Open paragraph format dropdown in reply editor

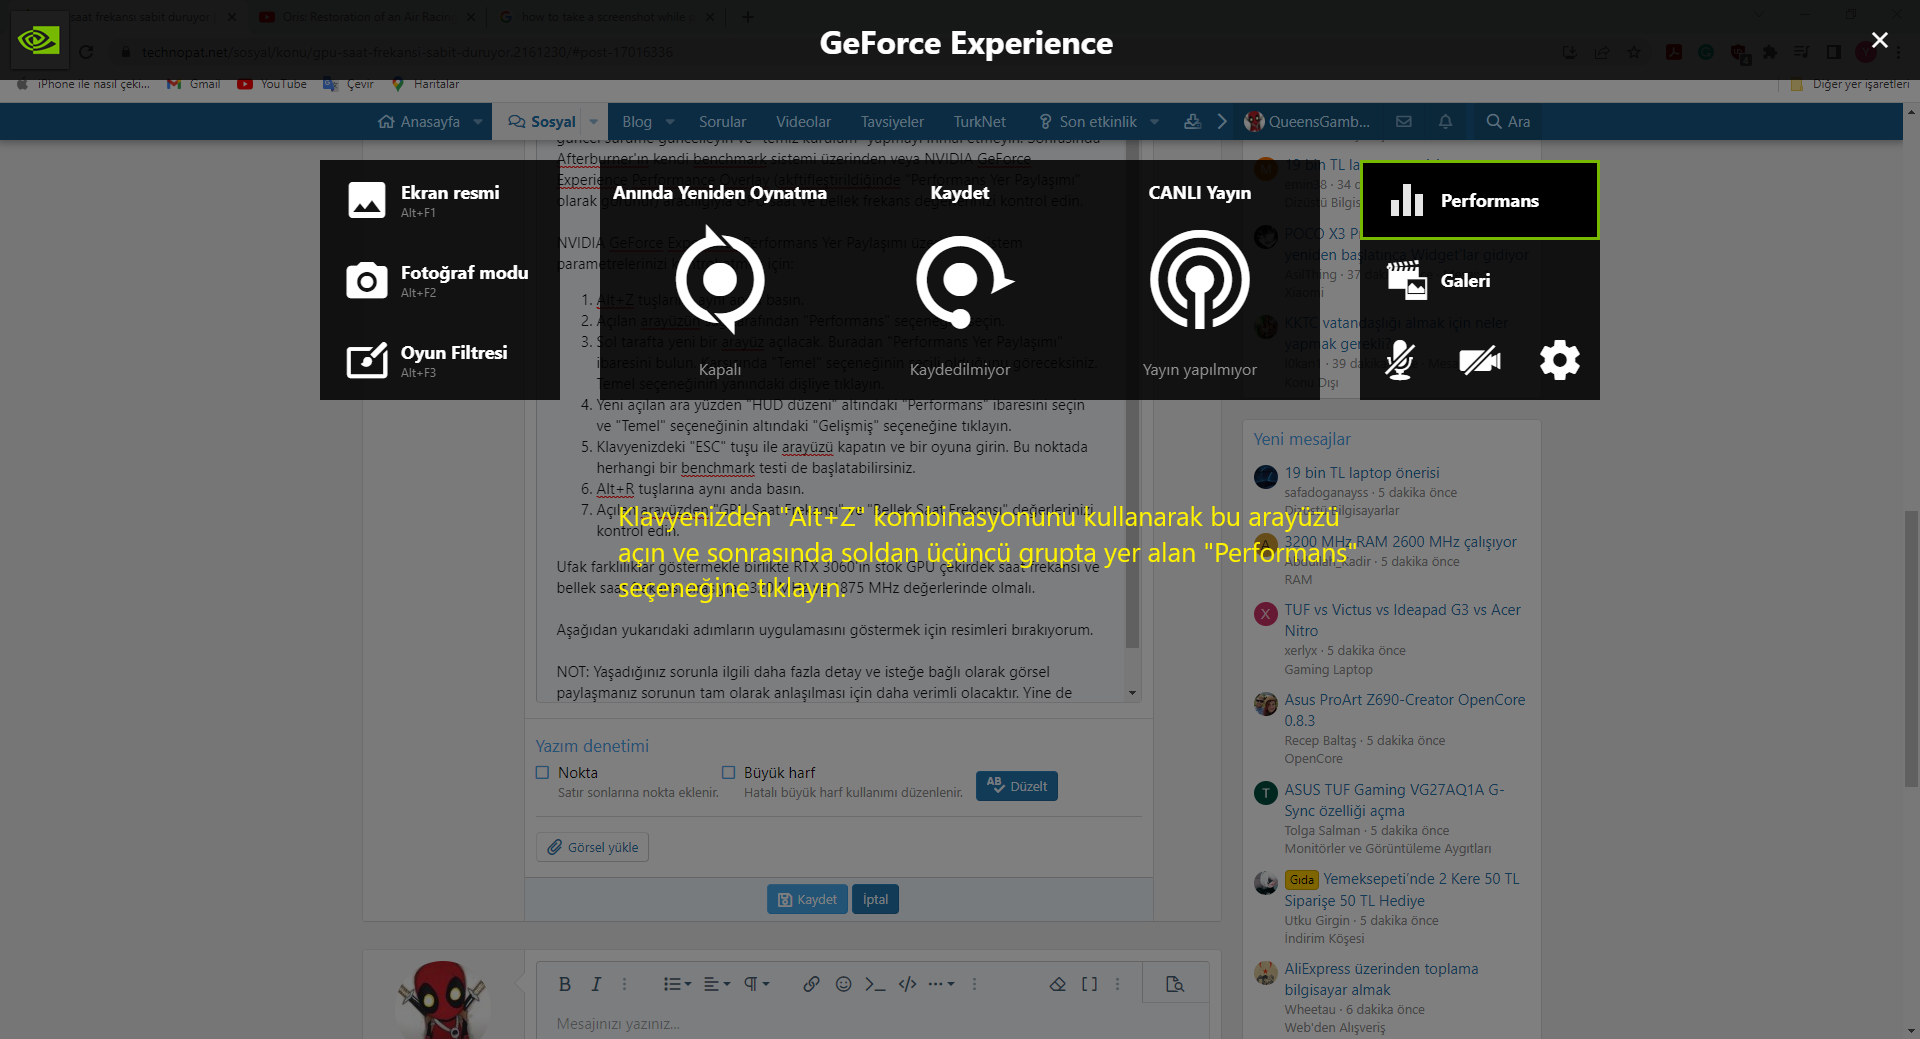pos(757,984)
